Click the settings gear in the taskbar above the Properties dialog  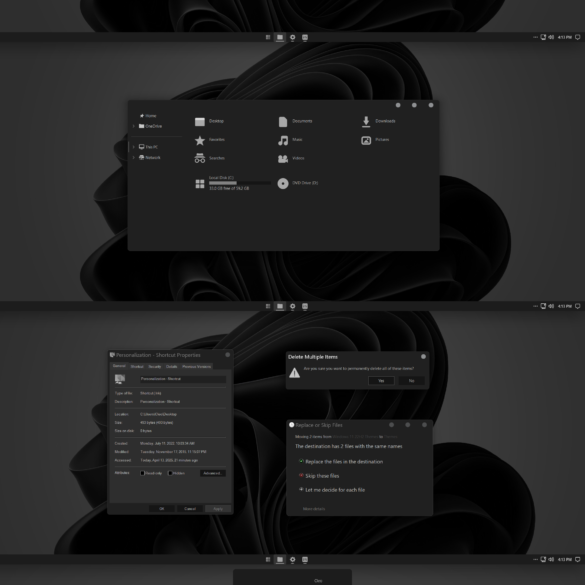[292, 306]
